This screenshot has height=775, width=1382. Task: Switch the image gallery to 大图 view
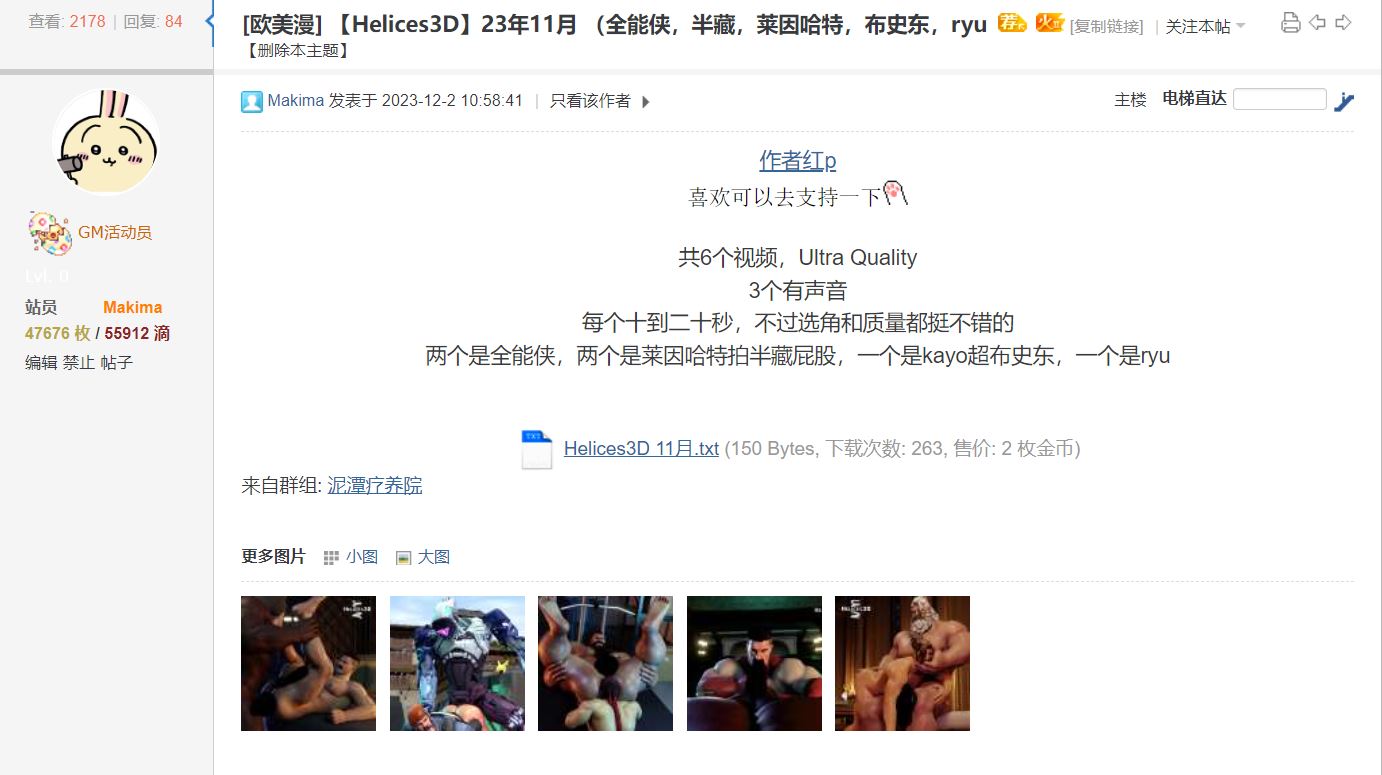(423, 557)
